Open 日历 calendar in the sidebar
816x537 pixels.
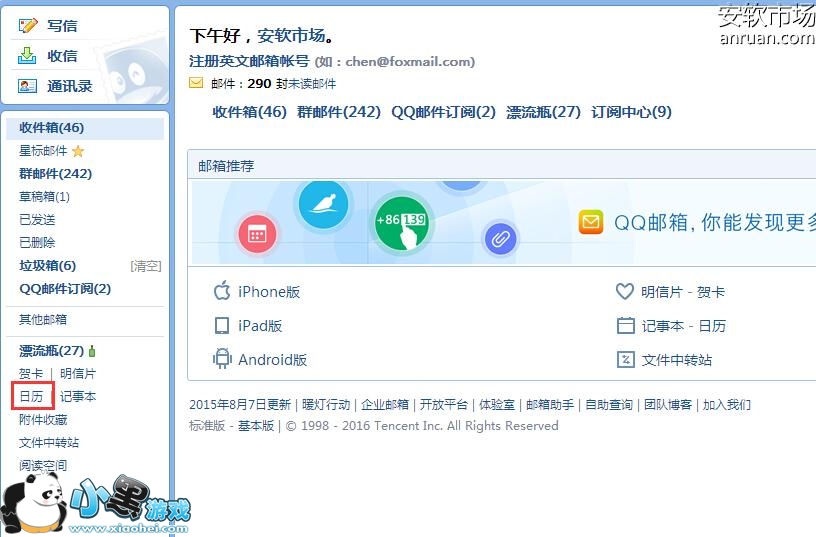pyautogui.click(x=31, y=397)
